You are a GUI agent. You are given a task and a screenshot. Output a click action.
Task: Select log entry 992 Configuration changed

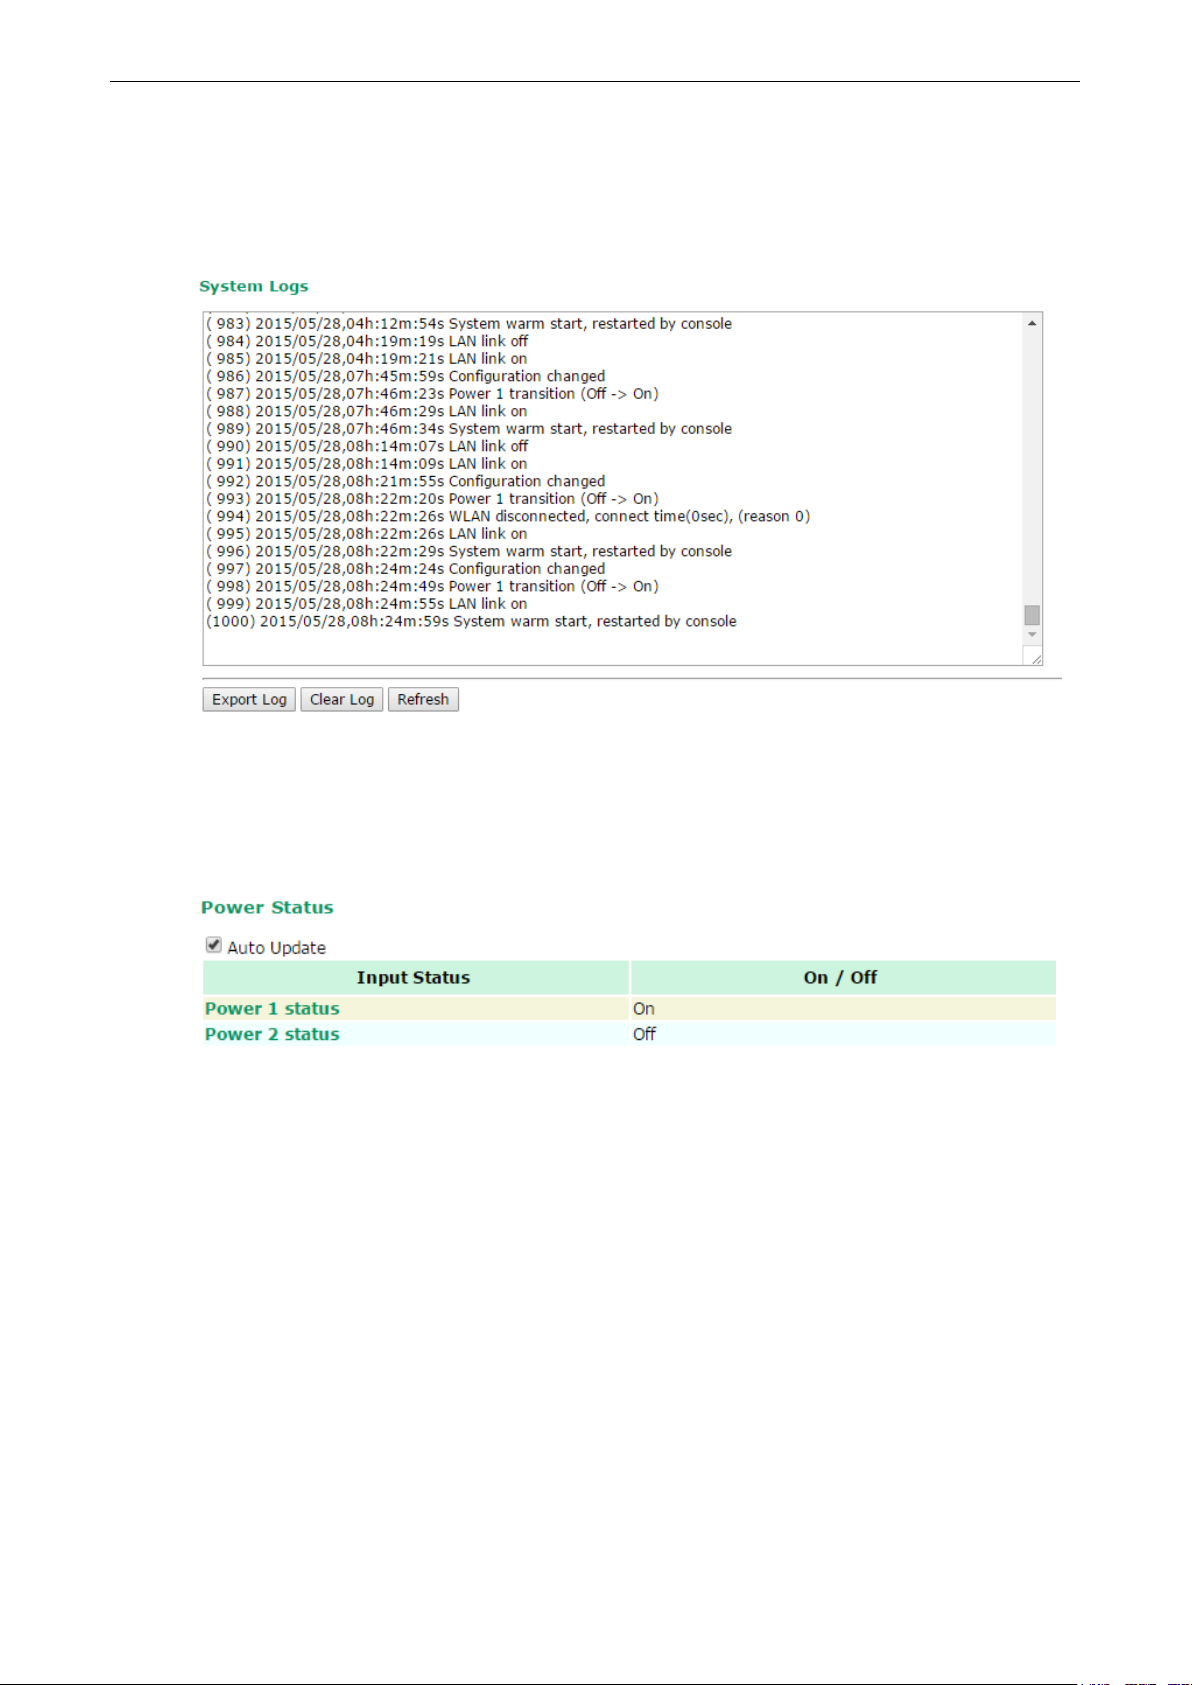point(406,481)
